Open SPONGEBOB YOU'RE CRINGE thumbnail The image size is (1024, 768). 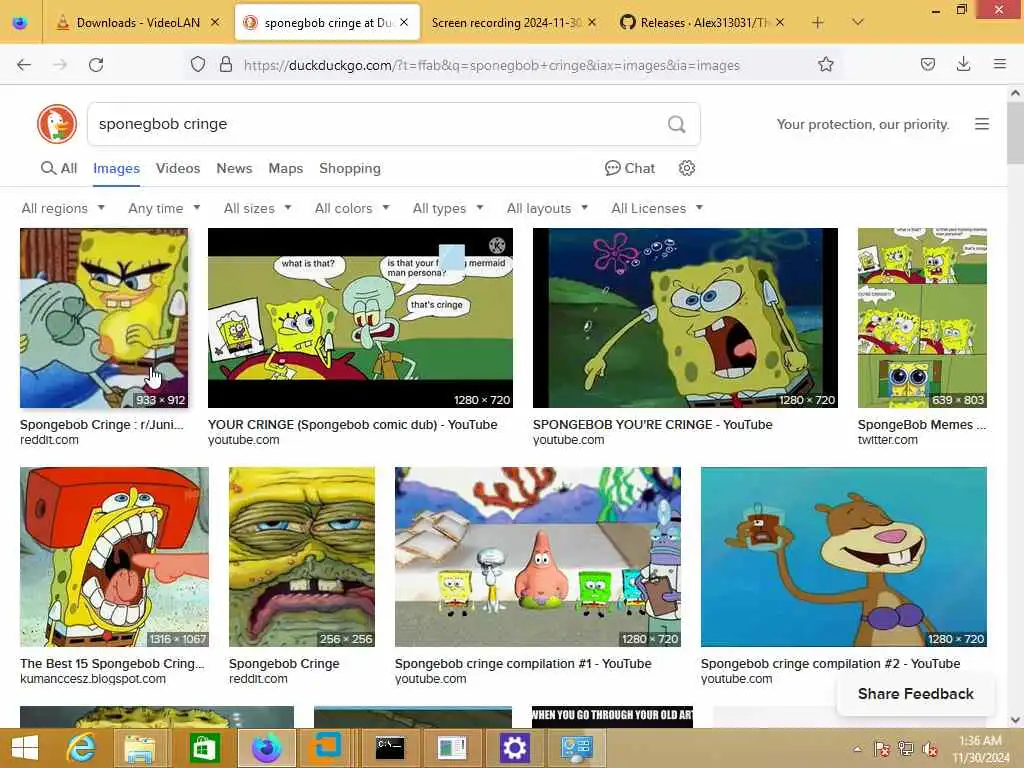[x=685, y=318]
